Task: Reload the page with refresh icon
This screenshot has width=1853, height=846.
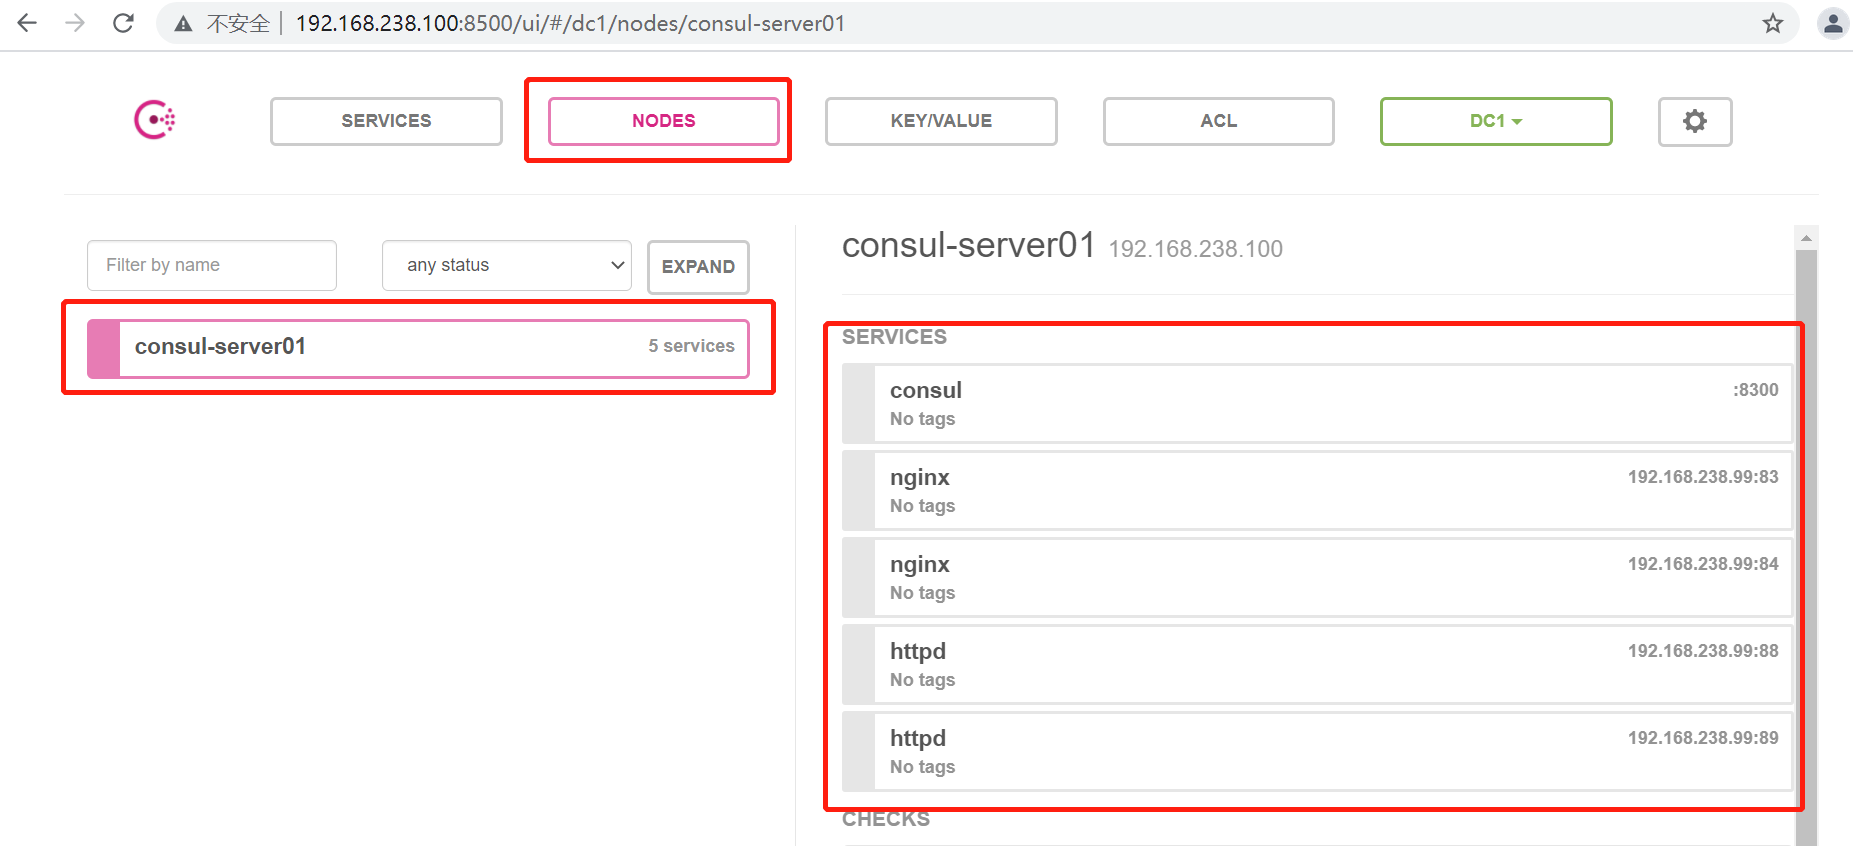Action: pyautogui.click(x=123, y=23)
